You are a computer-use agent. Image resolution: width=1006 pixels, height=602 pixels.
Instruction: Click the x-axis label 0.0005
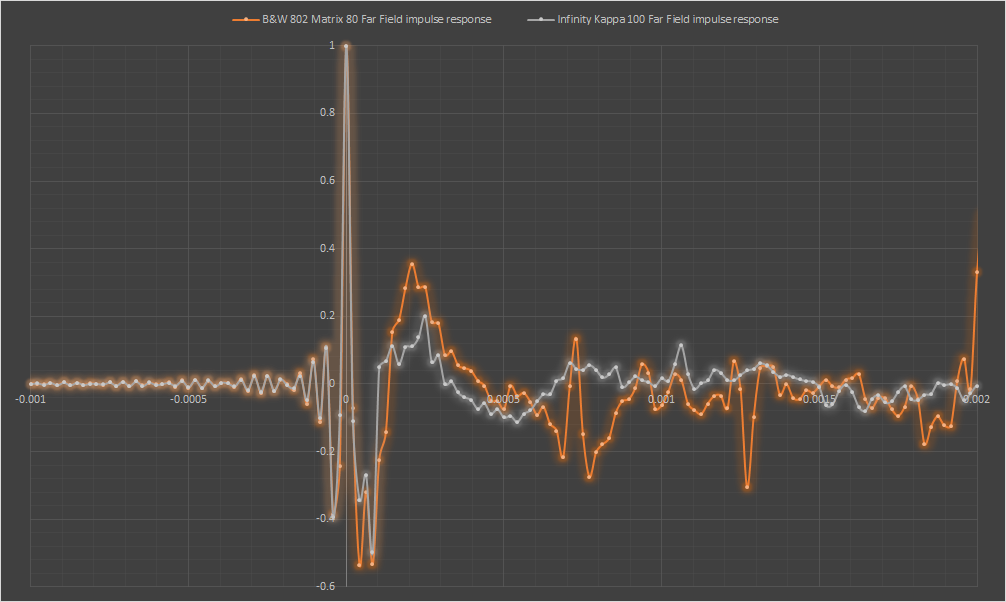click(x=504, y=399)
